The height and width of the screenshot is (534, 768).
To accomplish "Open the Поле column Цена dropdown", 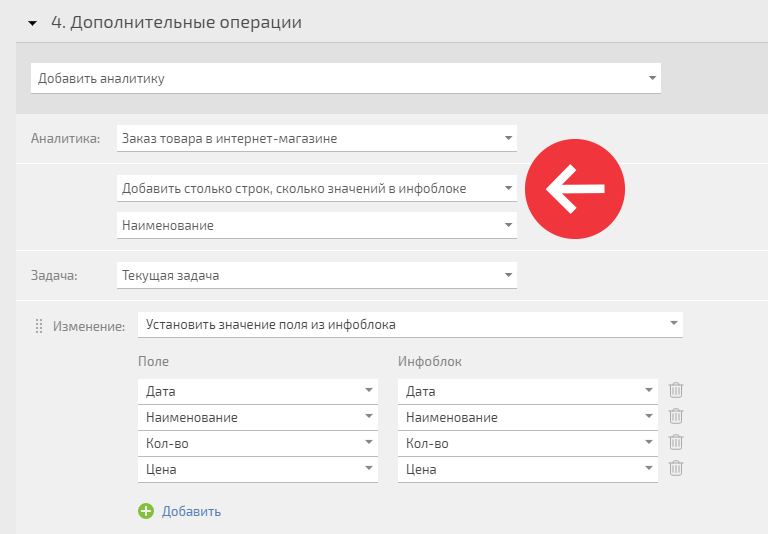I will coord(258,469).
